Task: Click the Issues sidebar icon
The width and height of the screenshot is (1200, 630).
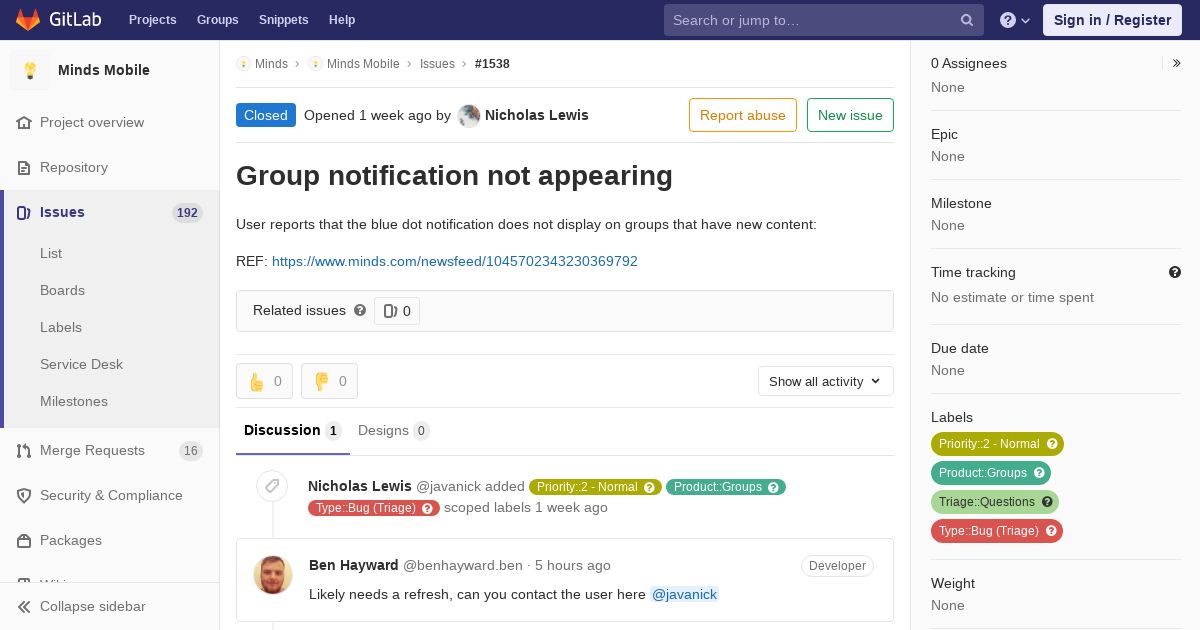Action: coord(24,212)
